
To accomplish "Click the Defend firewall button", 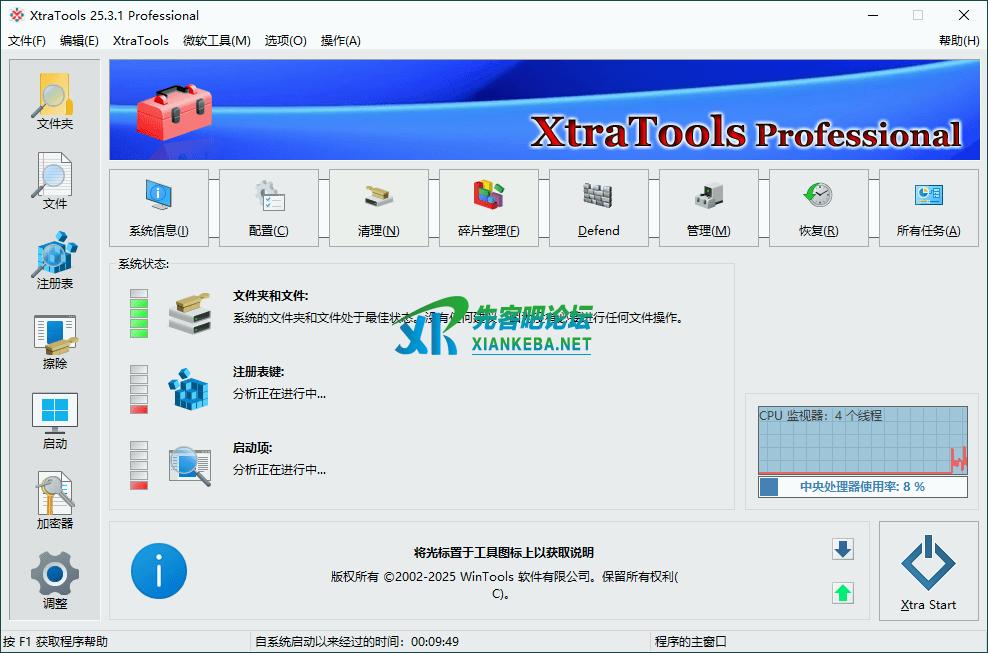I will click(x=599, y=207).
